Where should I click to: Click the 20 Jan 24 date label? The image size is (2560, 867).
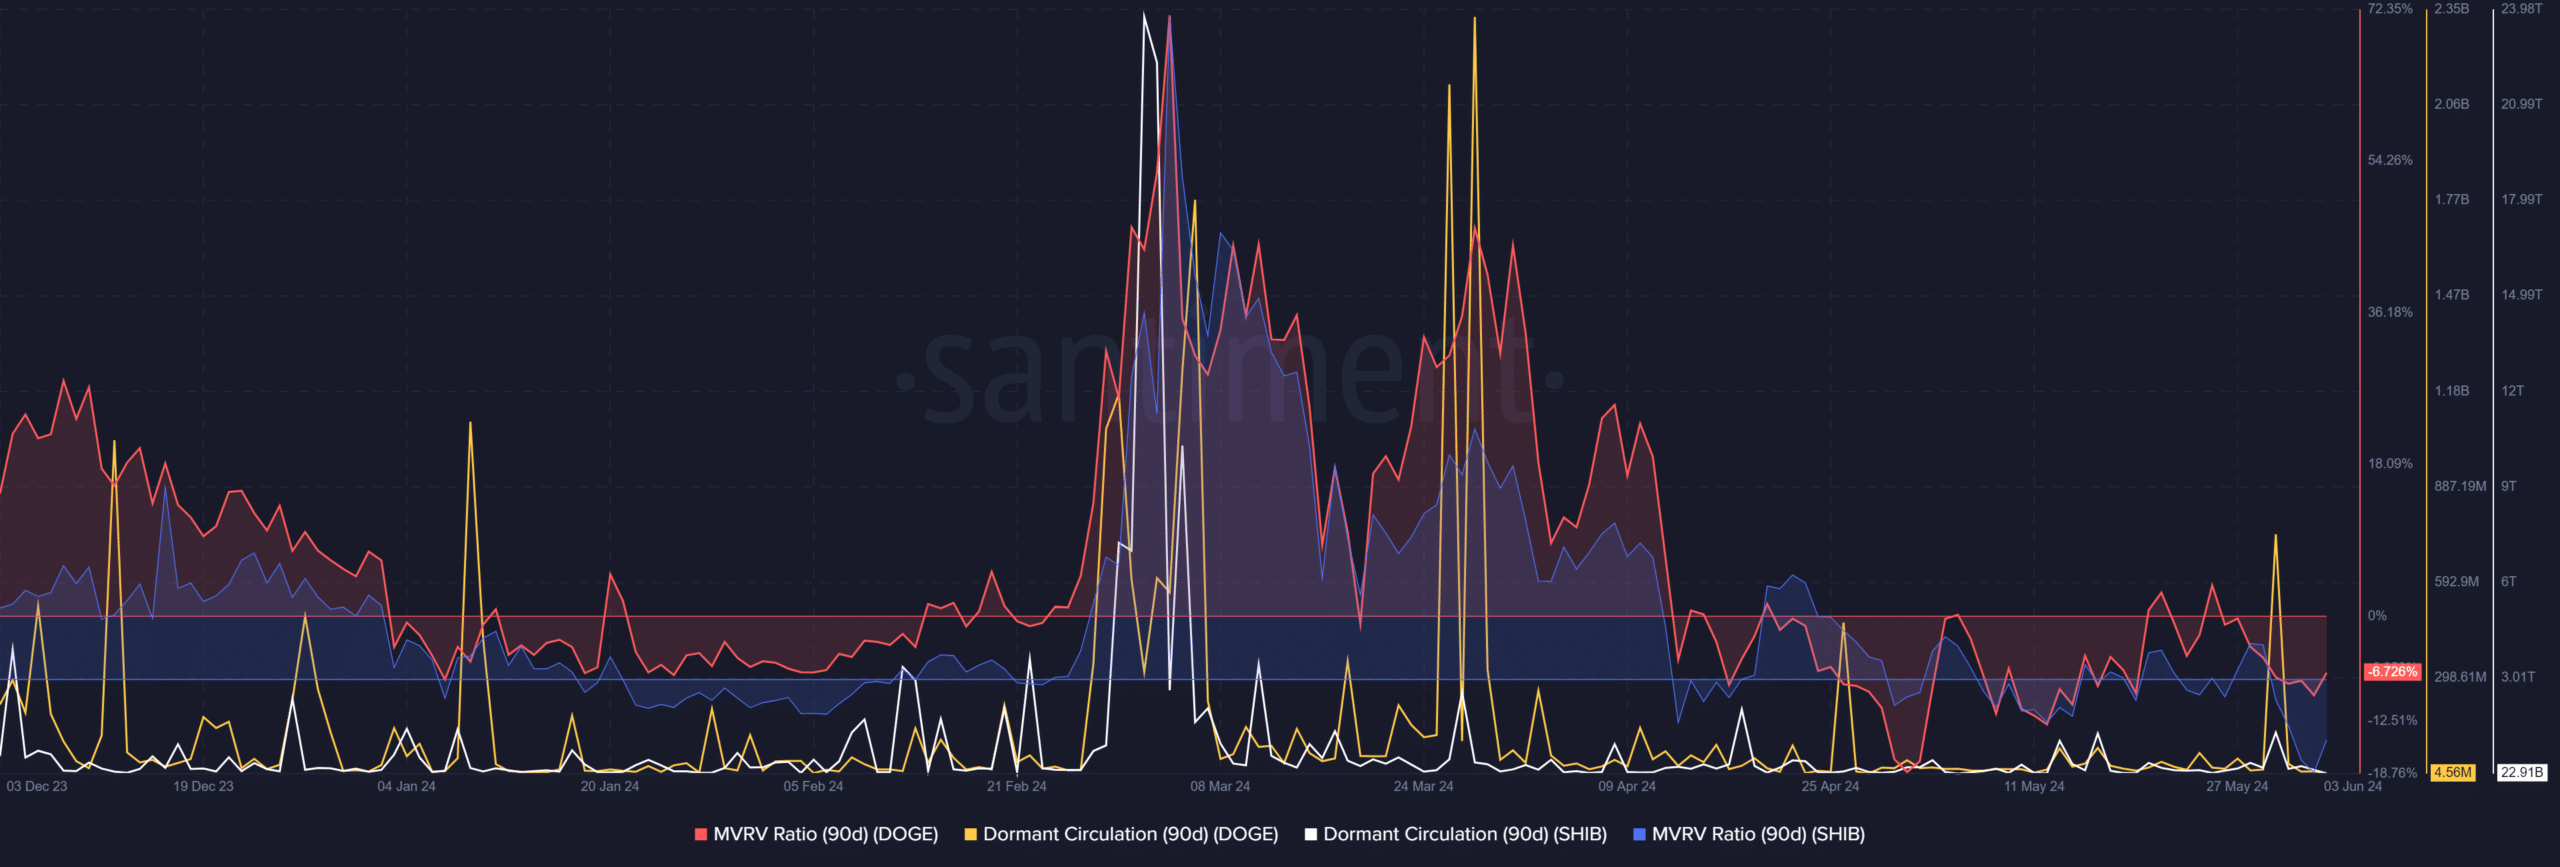coord(610,786)
